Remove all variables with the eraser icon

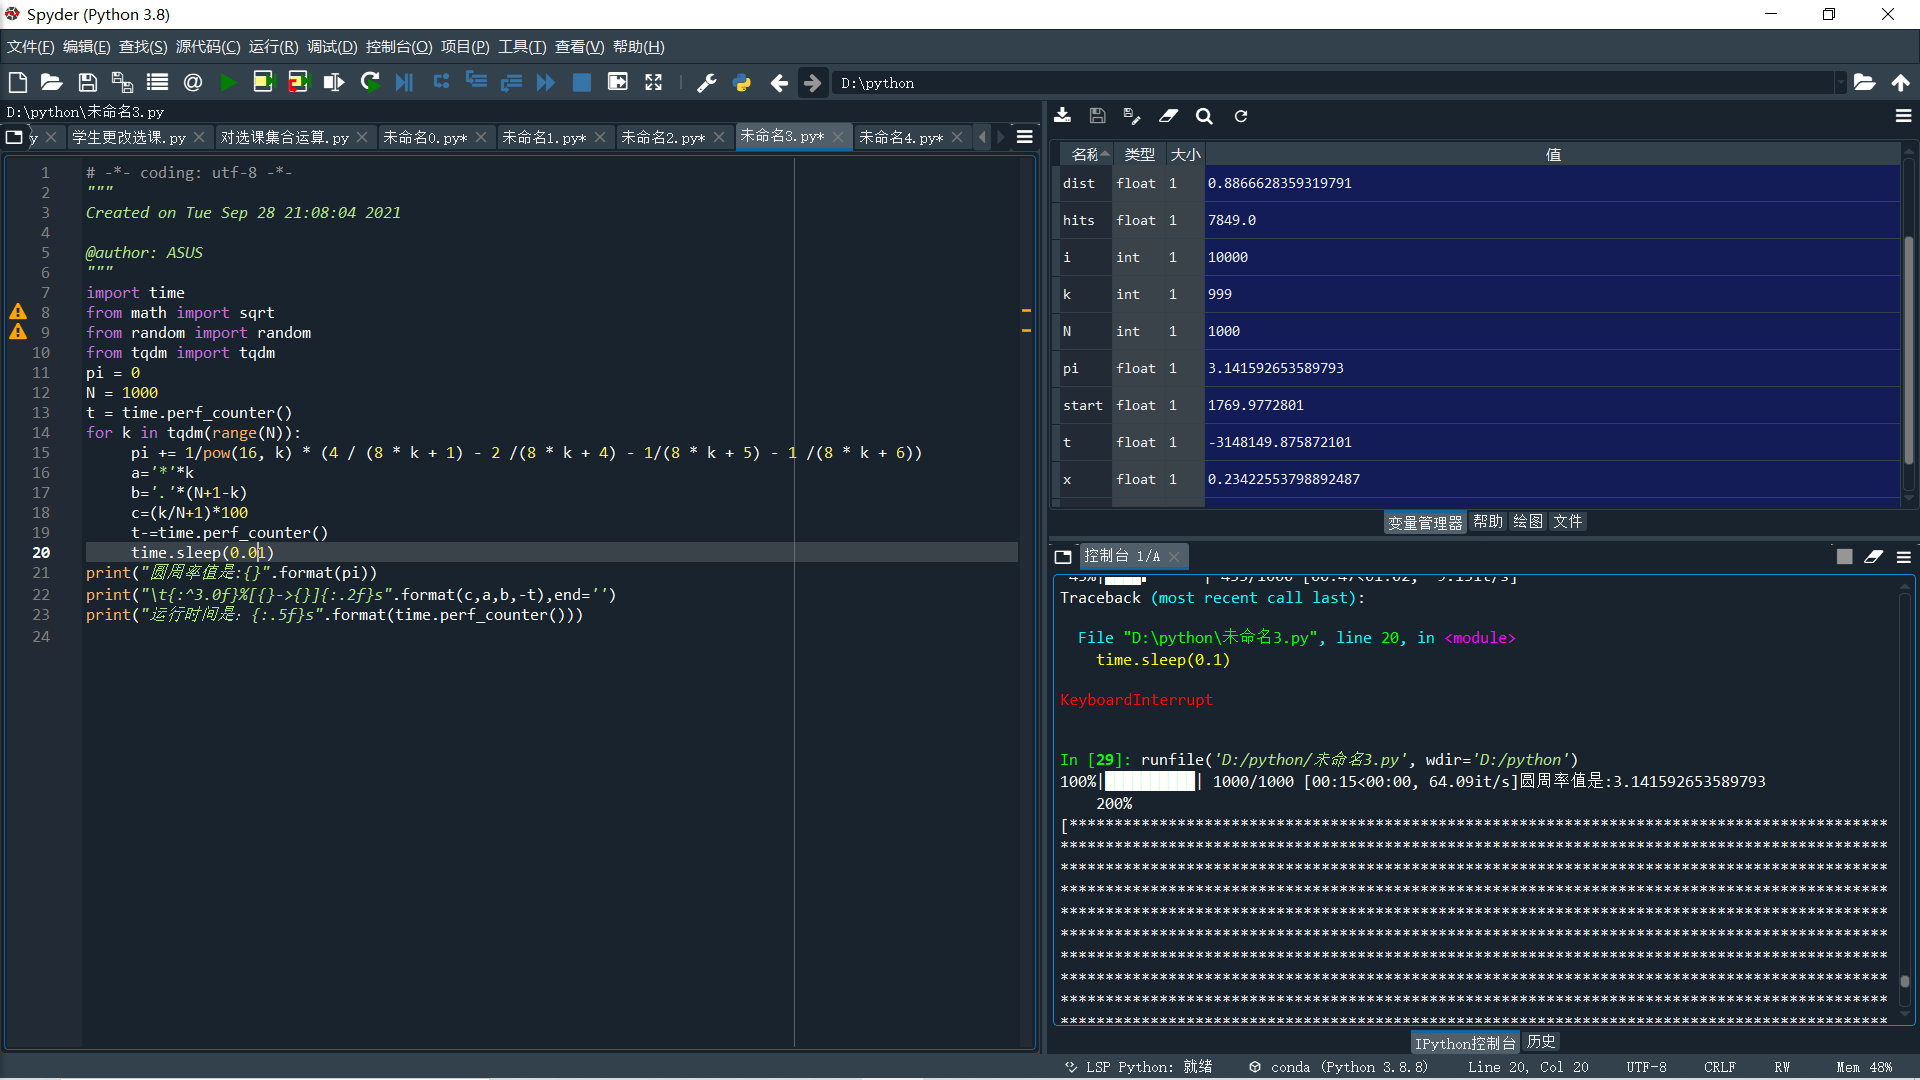point(1168,116)
